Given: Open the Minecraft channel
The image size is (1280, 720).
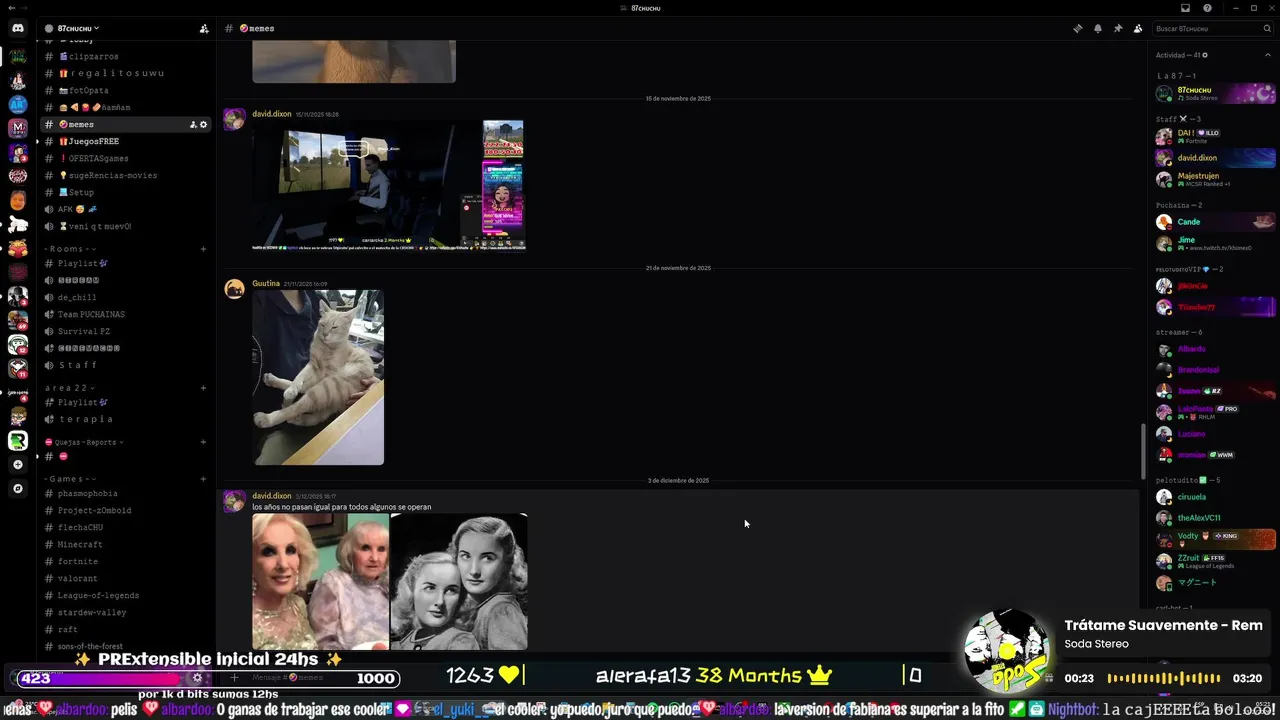Looking at the screenshot, I should 126,544.
